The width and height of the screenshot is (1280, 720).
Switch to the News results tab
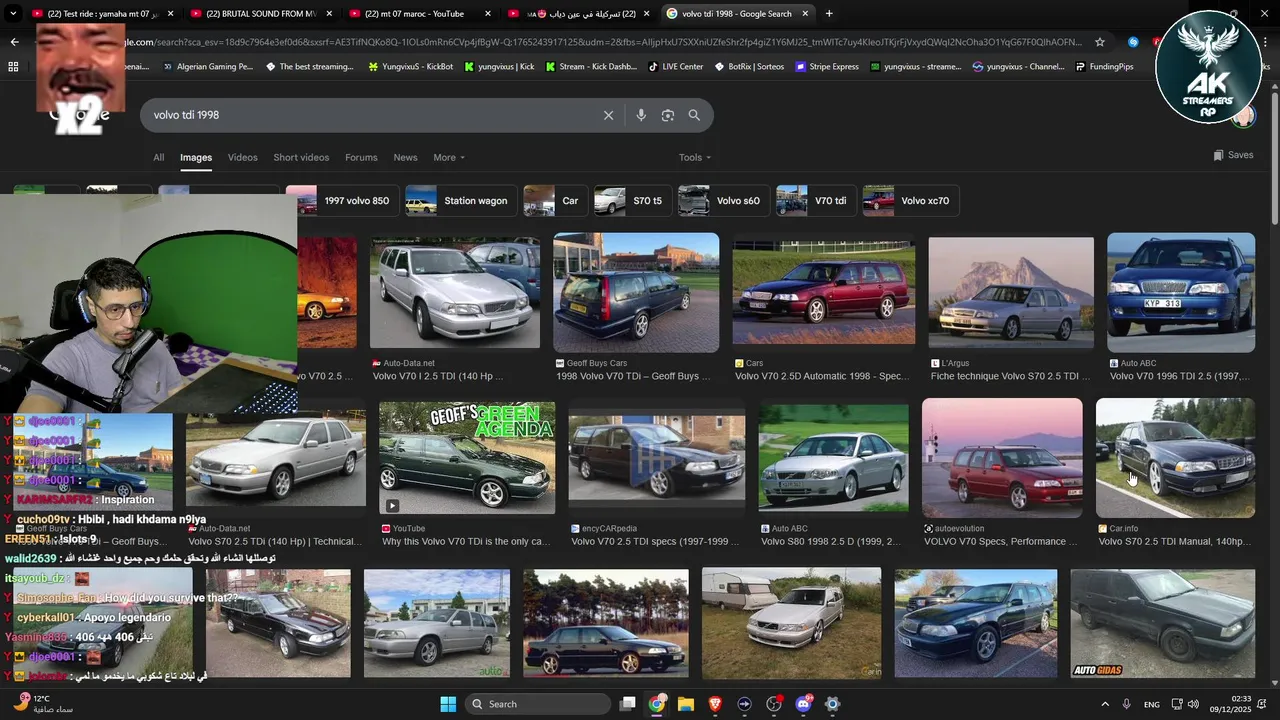(405, 157)
